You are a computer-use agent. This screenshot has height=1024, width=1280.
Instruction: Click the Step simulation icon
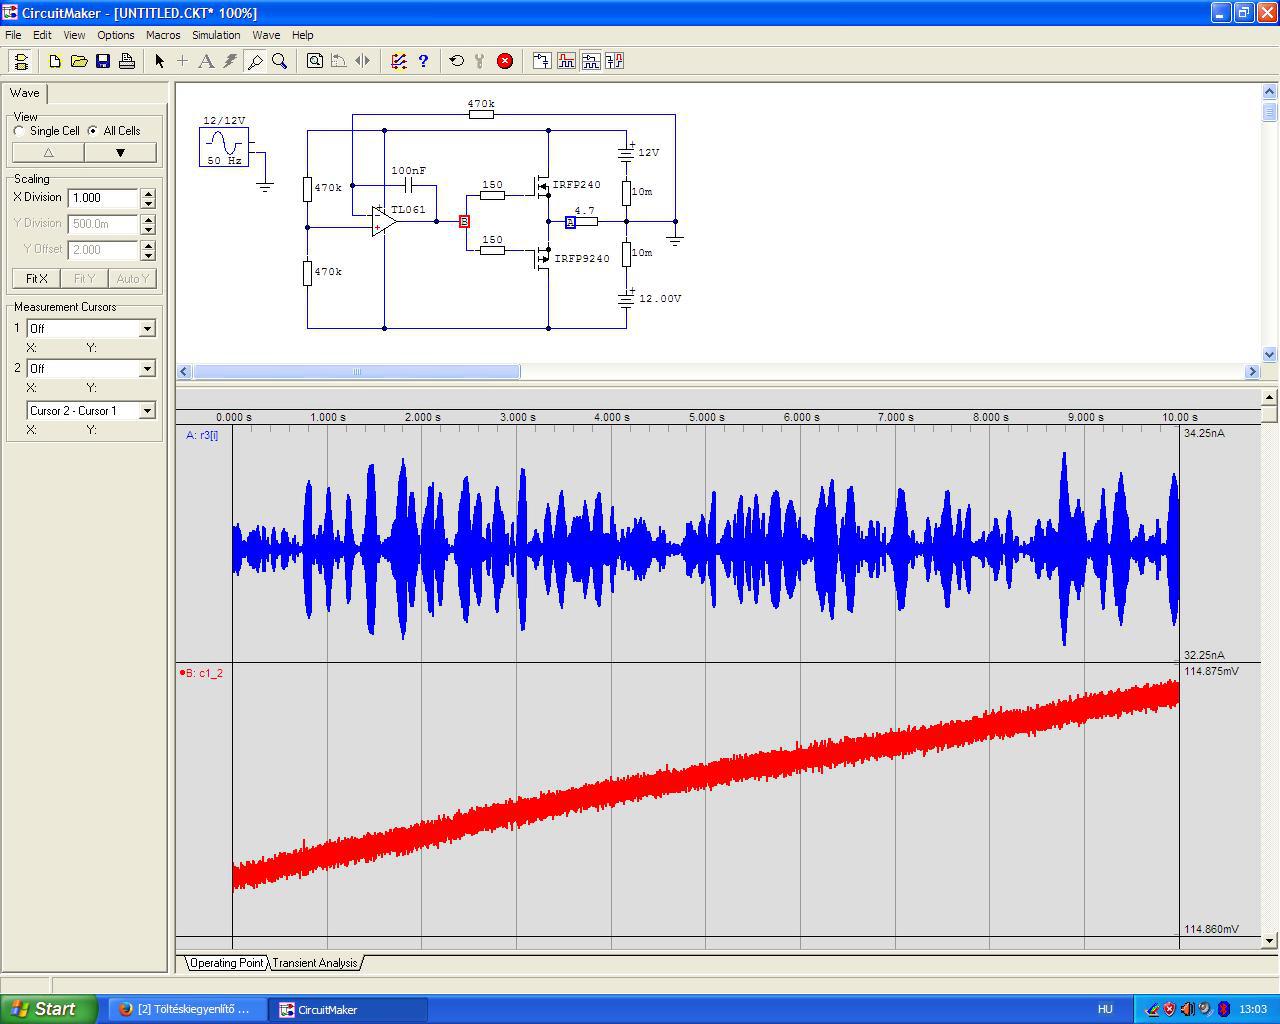coord(481,61)
